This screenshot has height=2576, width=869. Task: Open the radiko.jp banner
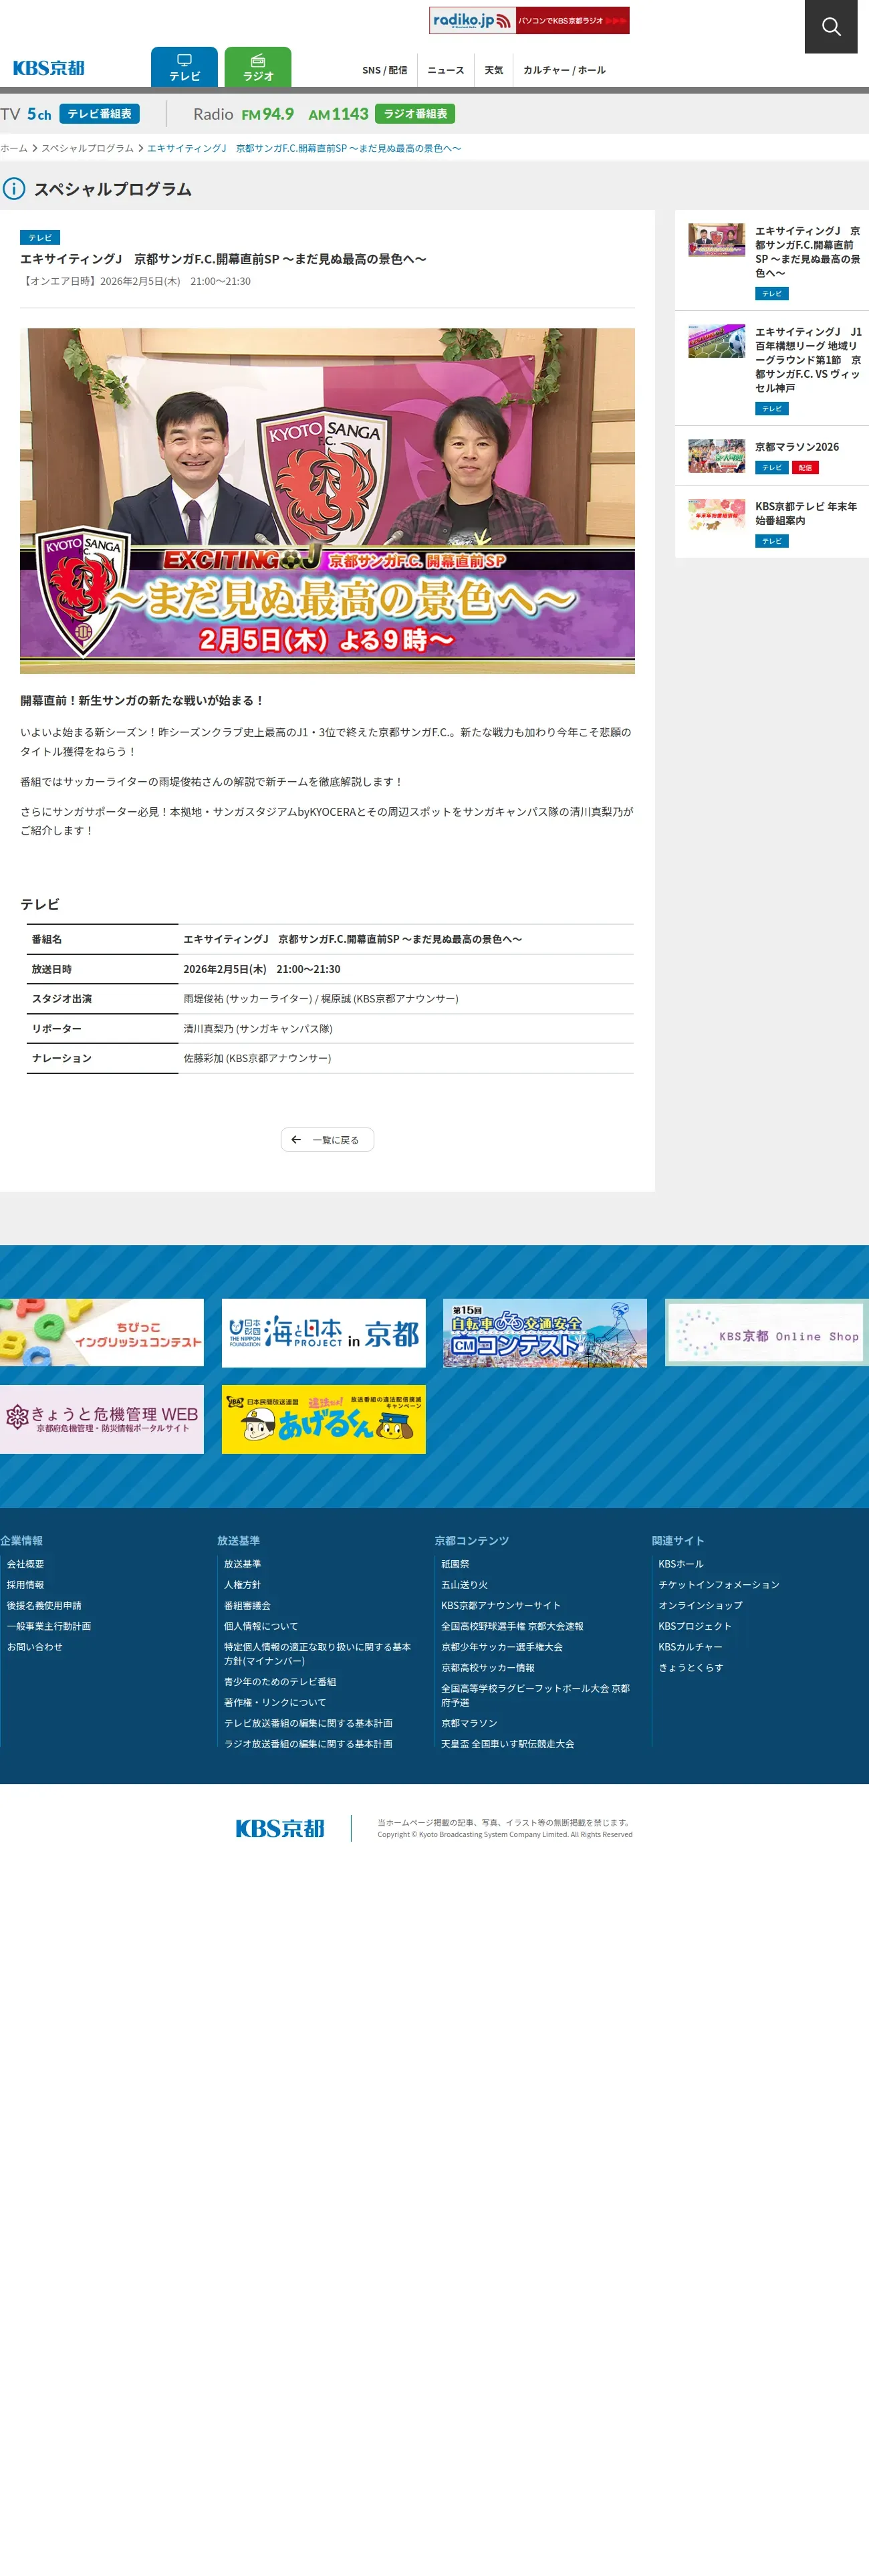tap(529, 20)
